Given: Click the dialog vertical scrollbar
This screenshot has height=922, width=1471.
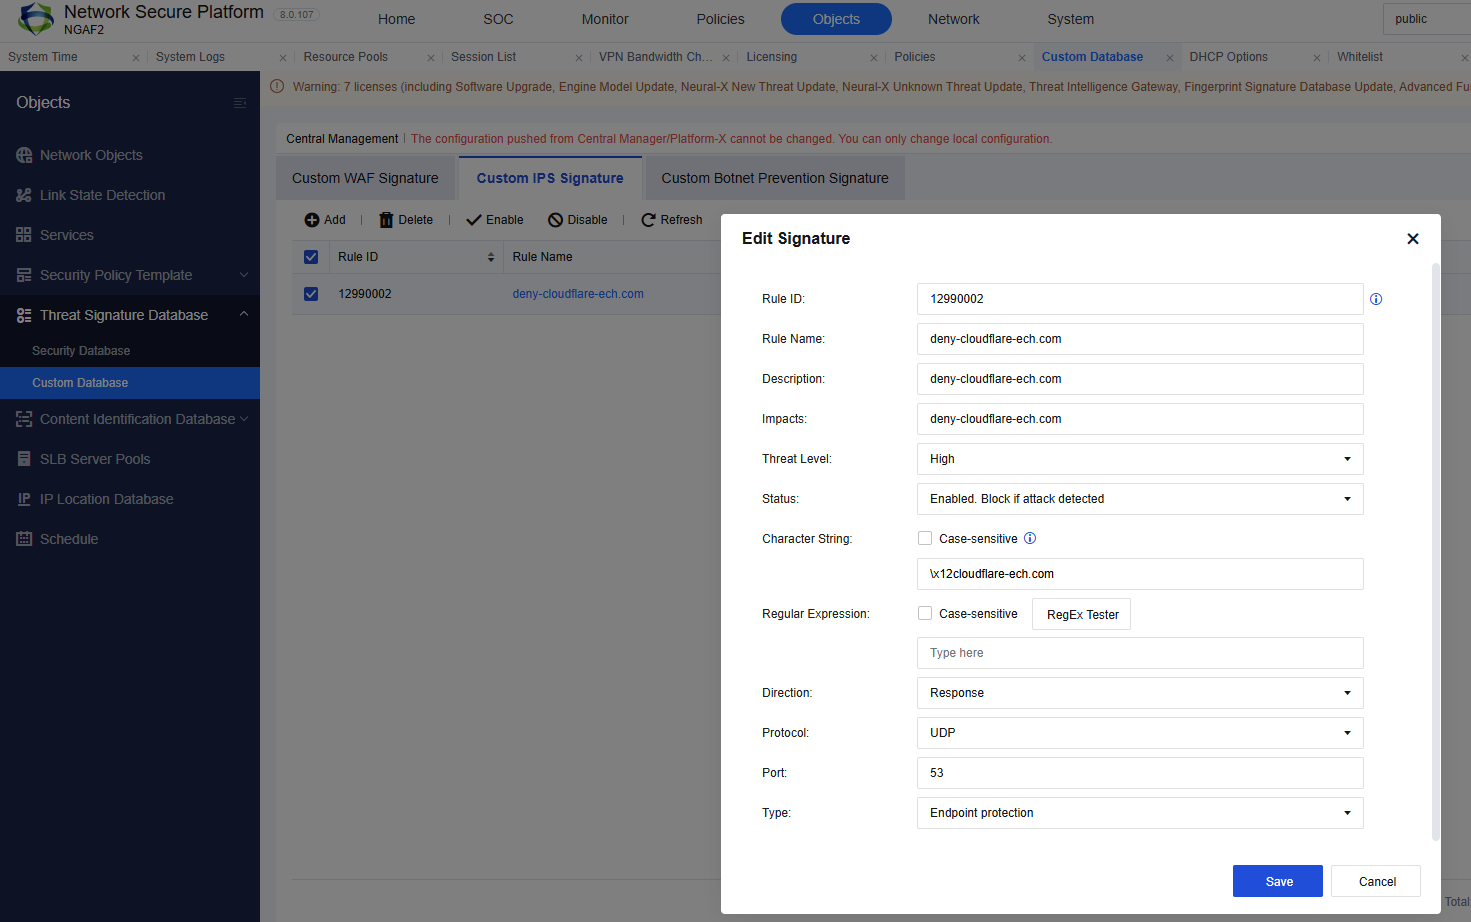Looking at the screenshot, I should [1436, 551].
